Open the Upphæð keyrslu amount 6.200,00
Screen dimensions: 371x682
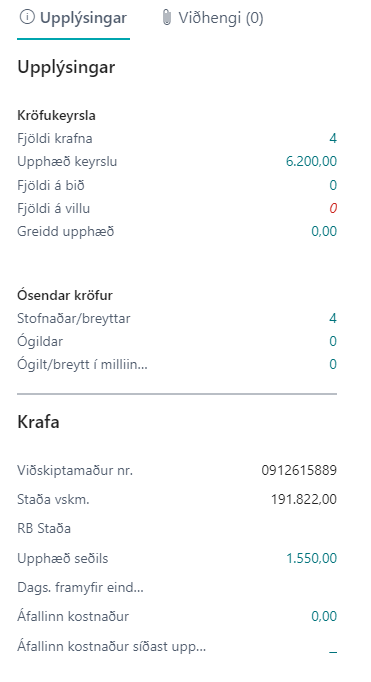pyautogui.click(x=311, y=162)
